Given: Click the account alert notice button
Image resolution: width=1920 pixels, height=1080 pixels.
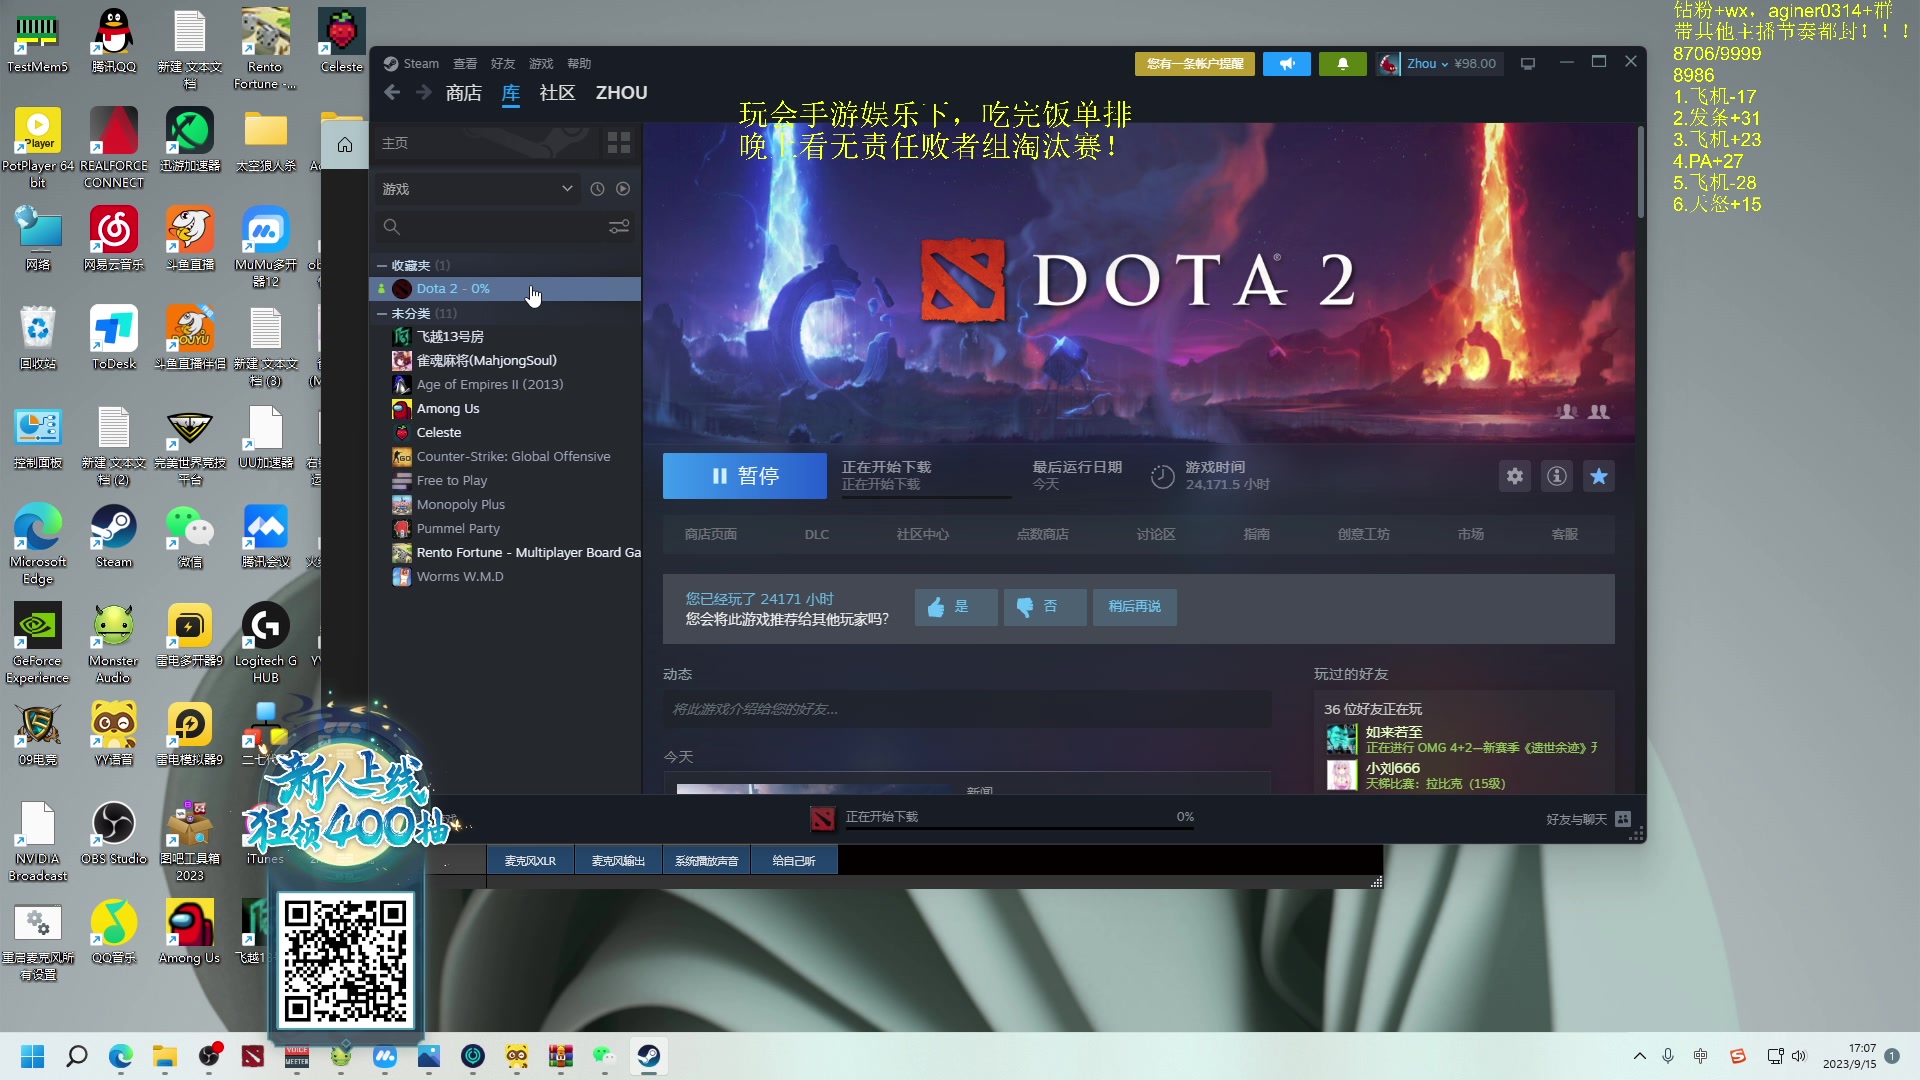Looking at the screenshot, I should [1195, 64].
